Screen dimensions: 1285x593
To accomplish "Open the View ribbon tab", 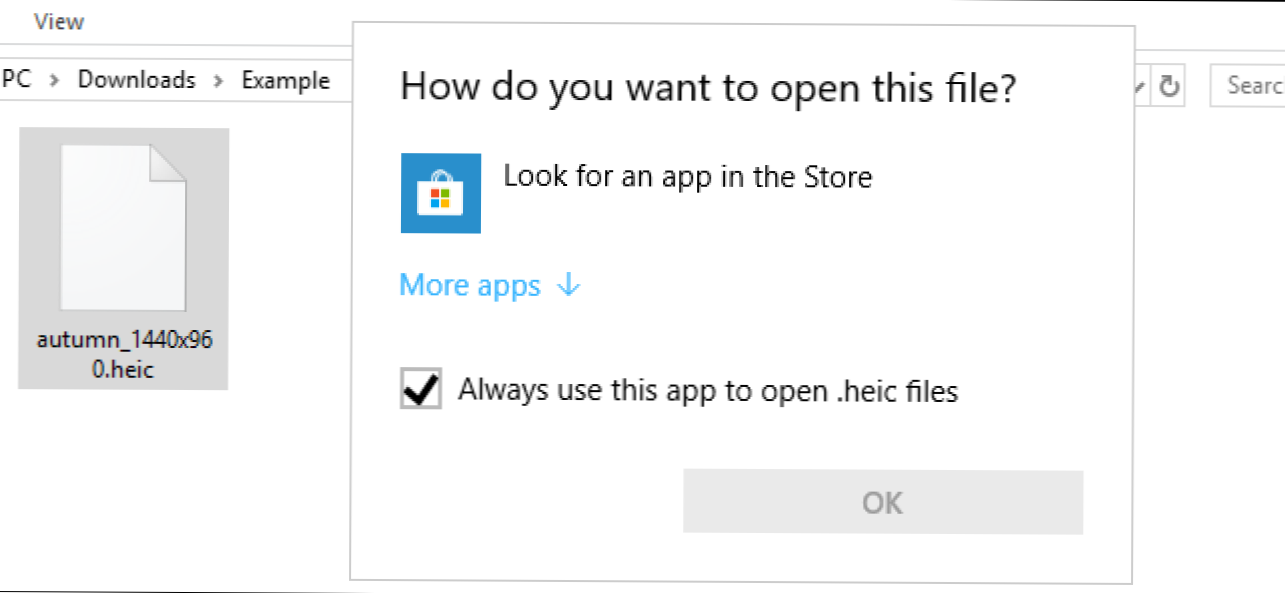I will point(59,21).
